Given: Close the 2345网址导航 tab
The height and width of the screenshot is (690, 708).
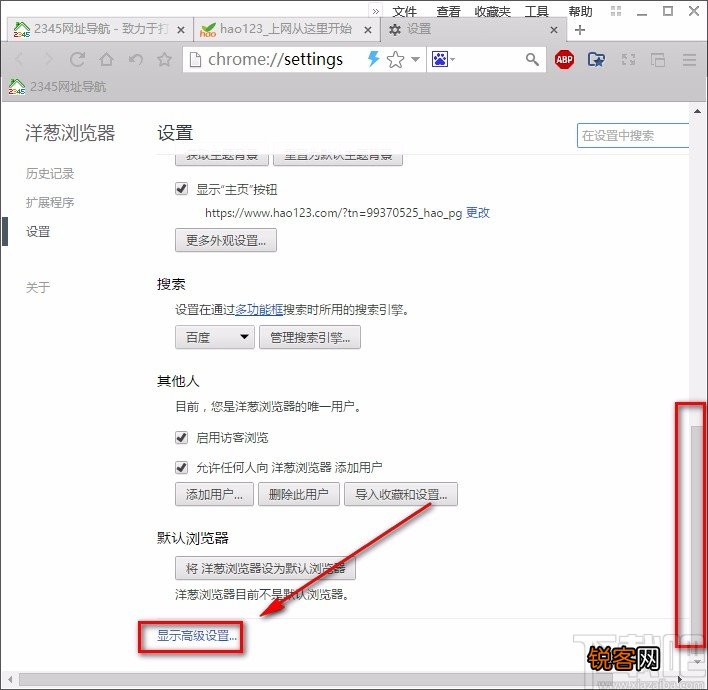Looking at the screenshot, I should (181, 30).
